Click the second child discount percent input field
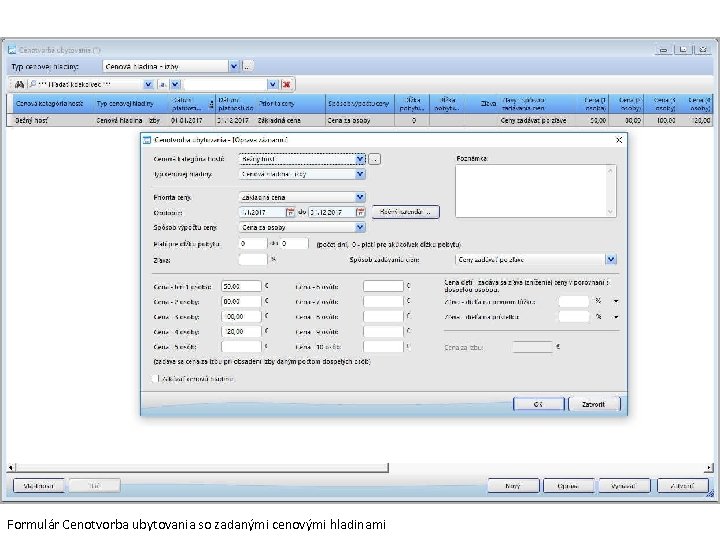 click(574, 316)
